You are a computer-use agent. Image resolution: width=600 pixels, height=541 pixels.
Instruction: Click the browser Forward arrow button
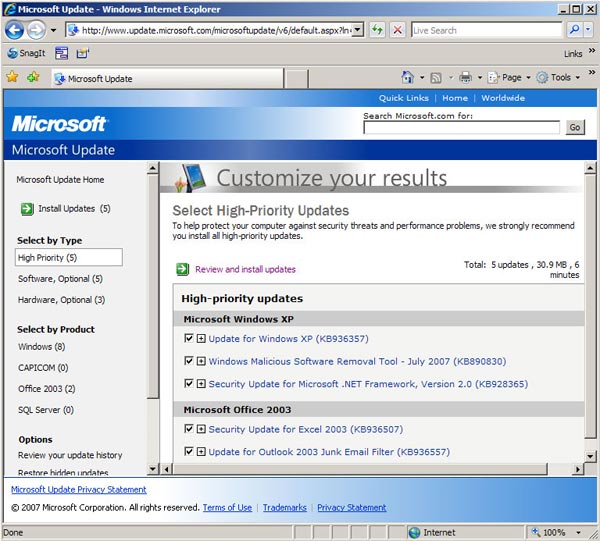[x=36, y=30]
